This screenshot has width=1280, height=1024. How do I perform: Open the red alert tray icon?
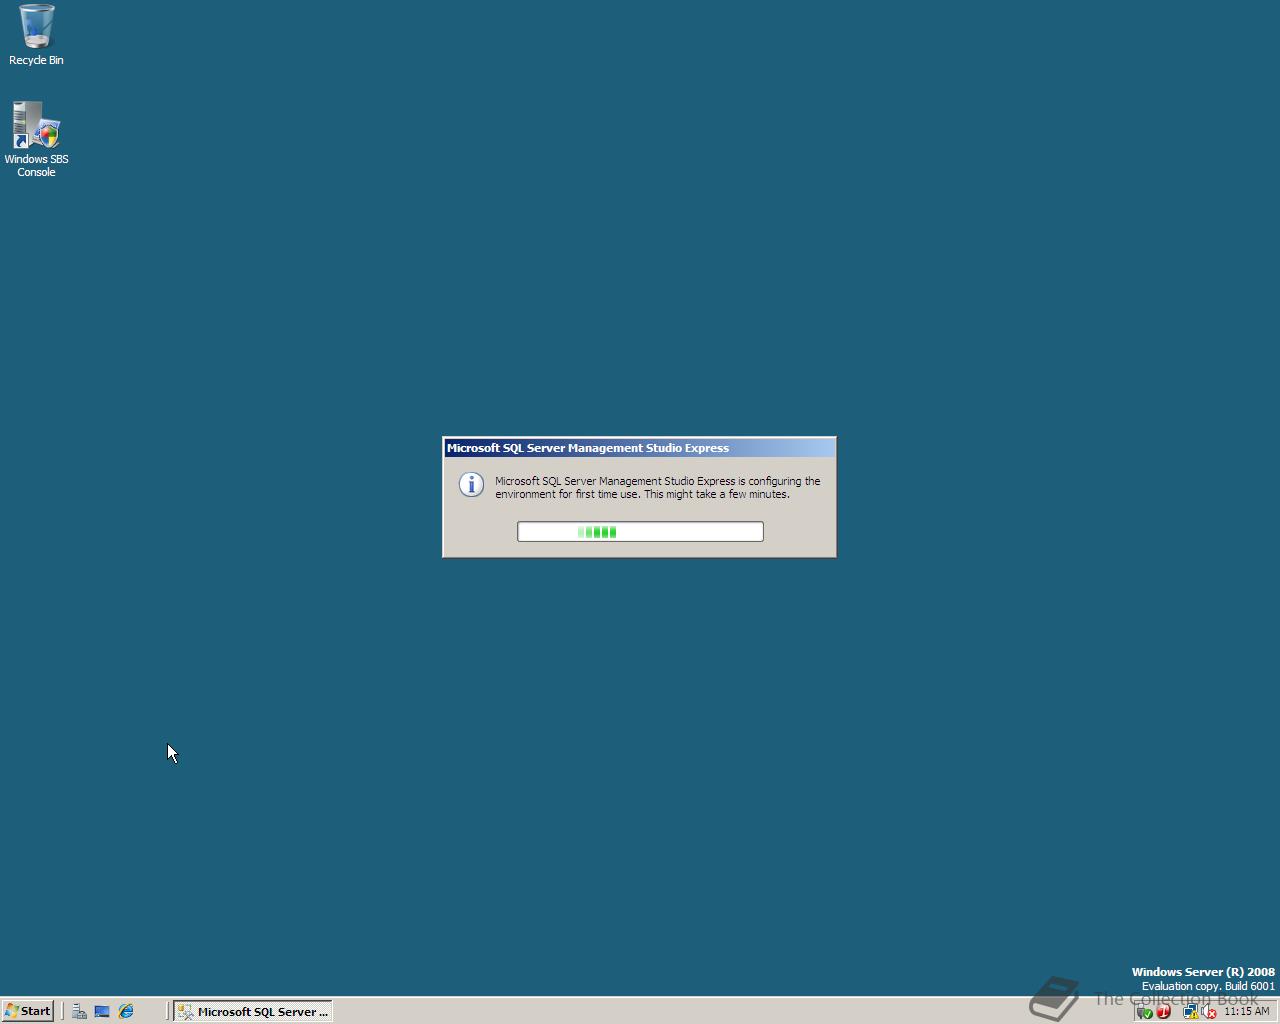coord(1163,1012)
